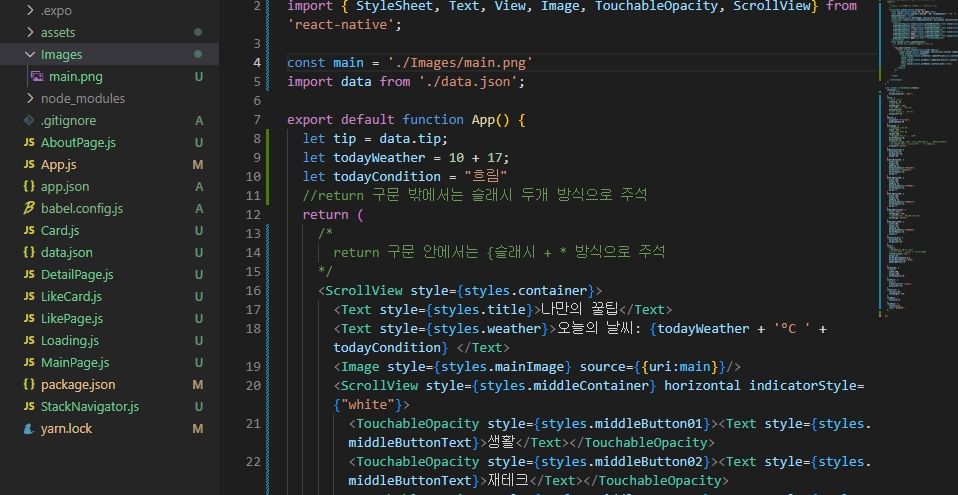Open AboutPage.js from the file tree
Screen dimensions: 958x495
[x=78, y=142]
